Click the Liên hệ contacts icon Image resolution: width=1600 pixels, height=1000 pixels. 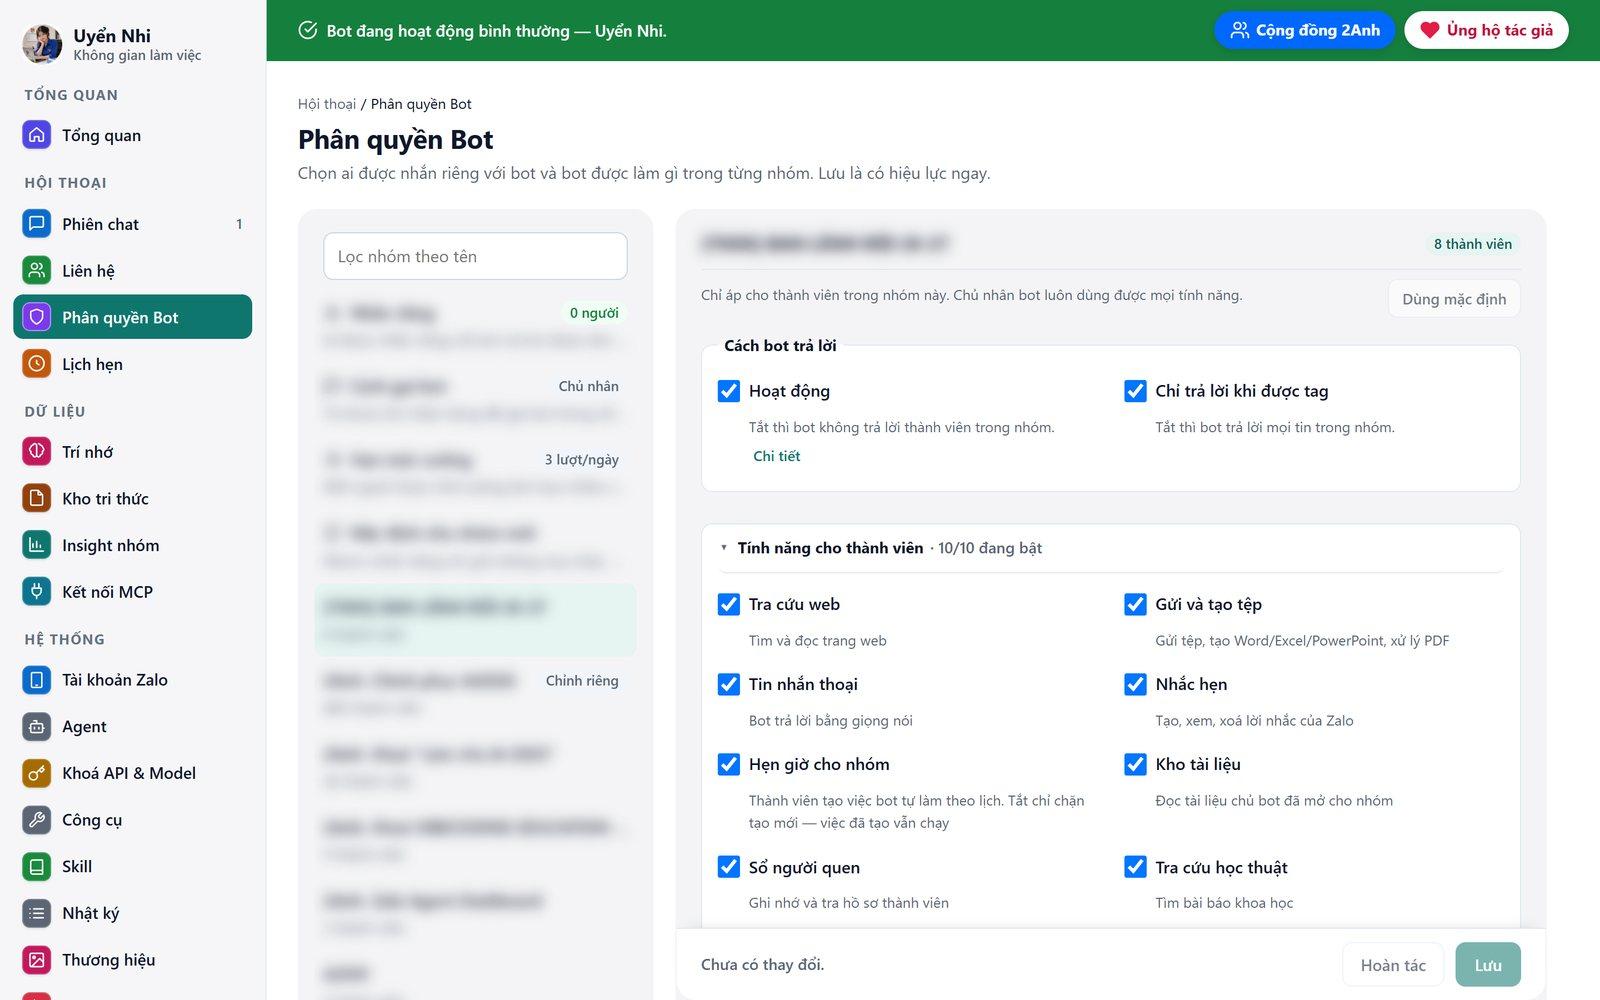pos(37,271)
